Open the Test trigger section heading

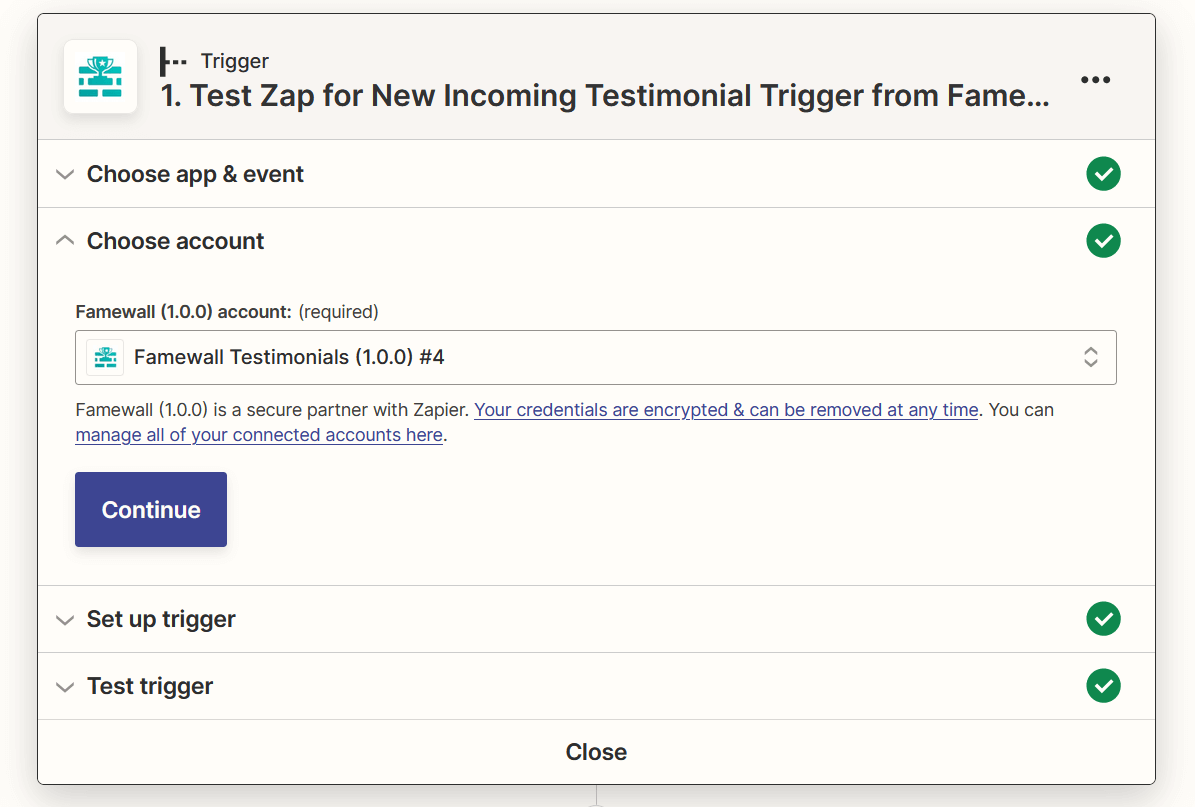click(x=150, y=686)
